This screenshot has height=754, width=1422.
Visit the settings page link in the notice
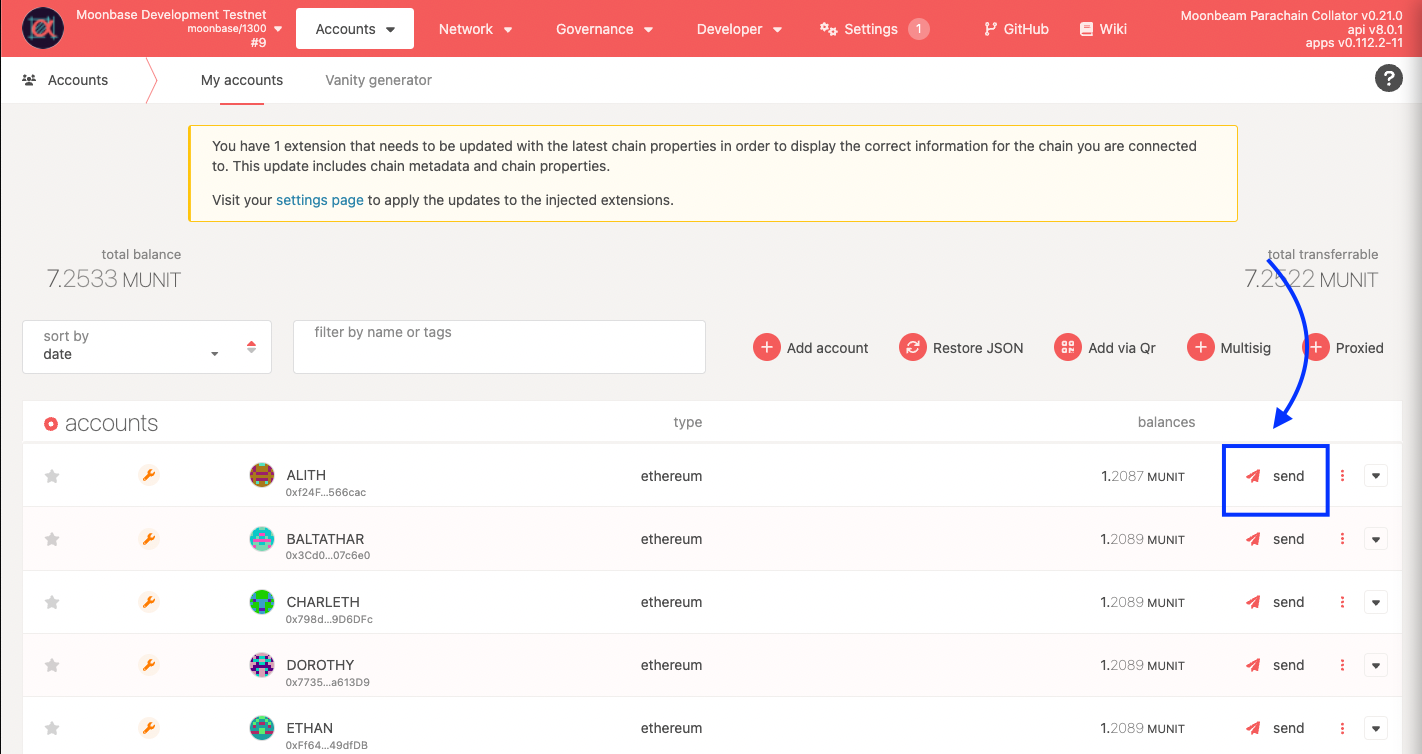pos(319,199)
